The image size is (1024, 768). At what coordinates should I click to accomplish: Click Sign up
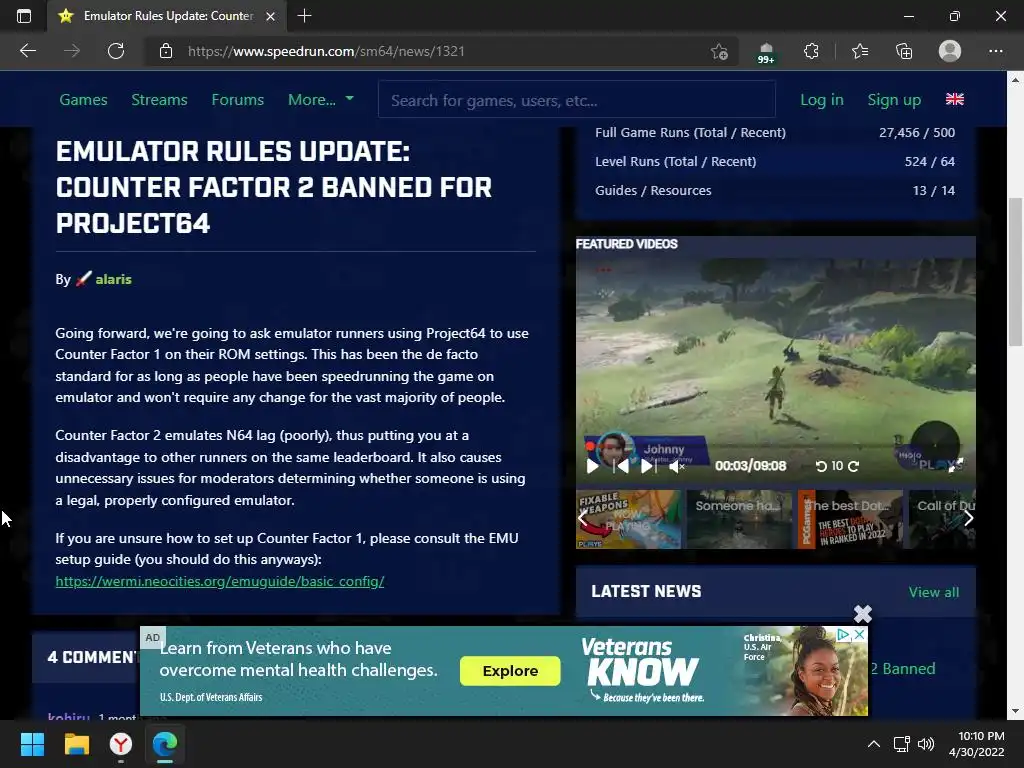(x=894, y=100)
